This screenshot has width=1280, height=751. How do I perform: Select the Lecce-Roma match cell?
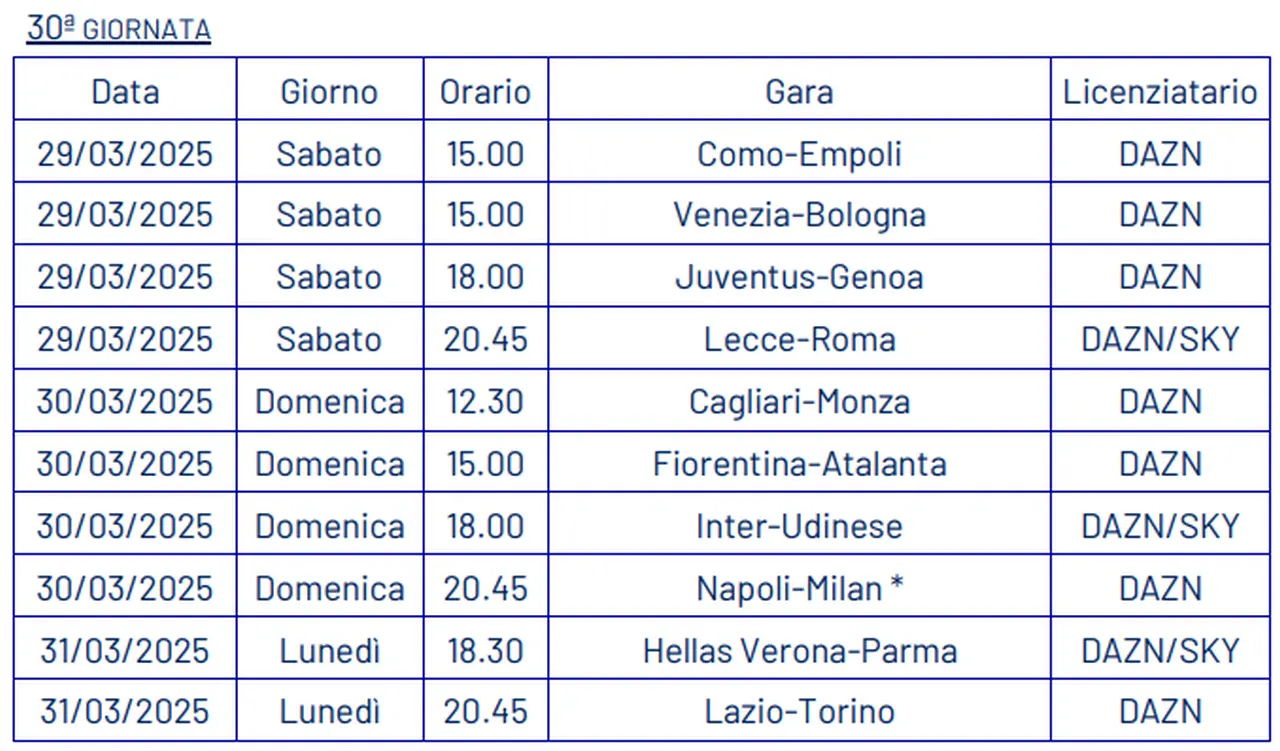[799, 339]
